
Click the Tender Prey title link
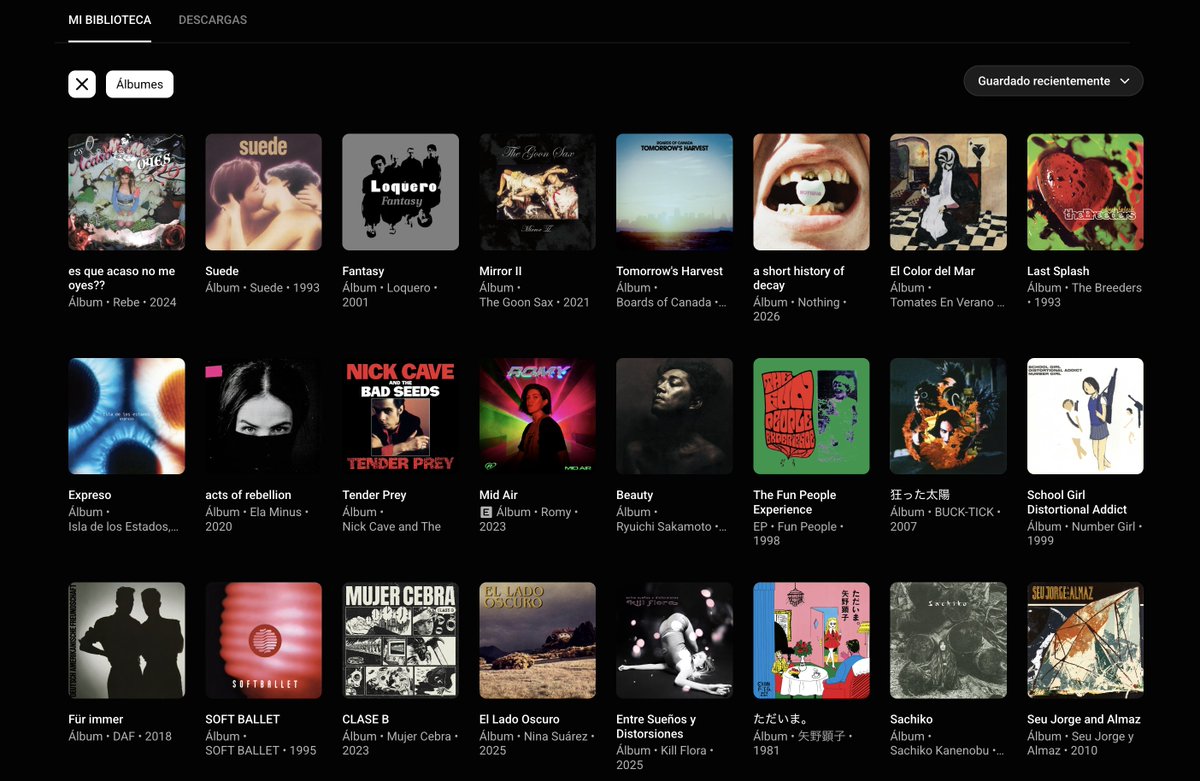pyautogui.click(x=374, y=495)
